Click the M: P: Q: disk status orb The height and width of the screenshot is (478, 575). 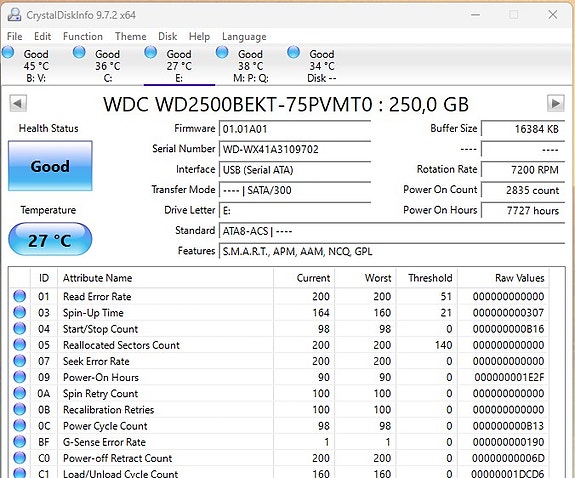point(222,52)
